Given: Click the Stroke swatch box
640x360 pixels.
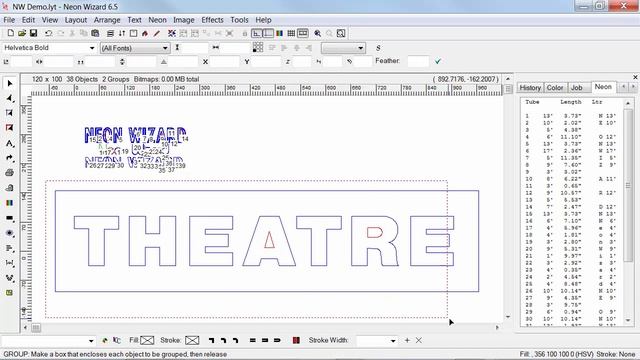Looking at the screenshot, I should click(x=192, y=340).
